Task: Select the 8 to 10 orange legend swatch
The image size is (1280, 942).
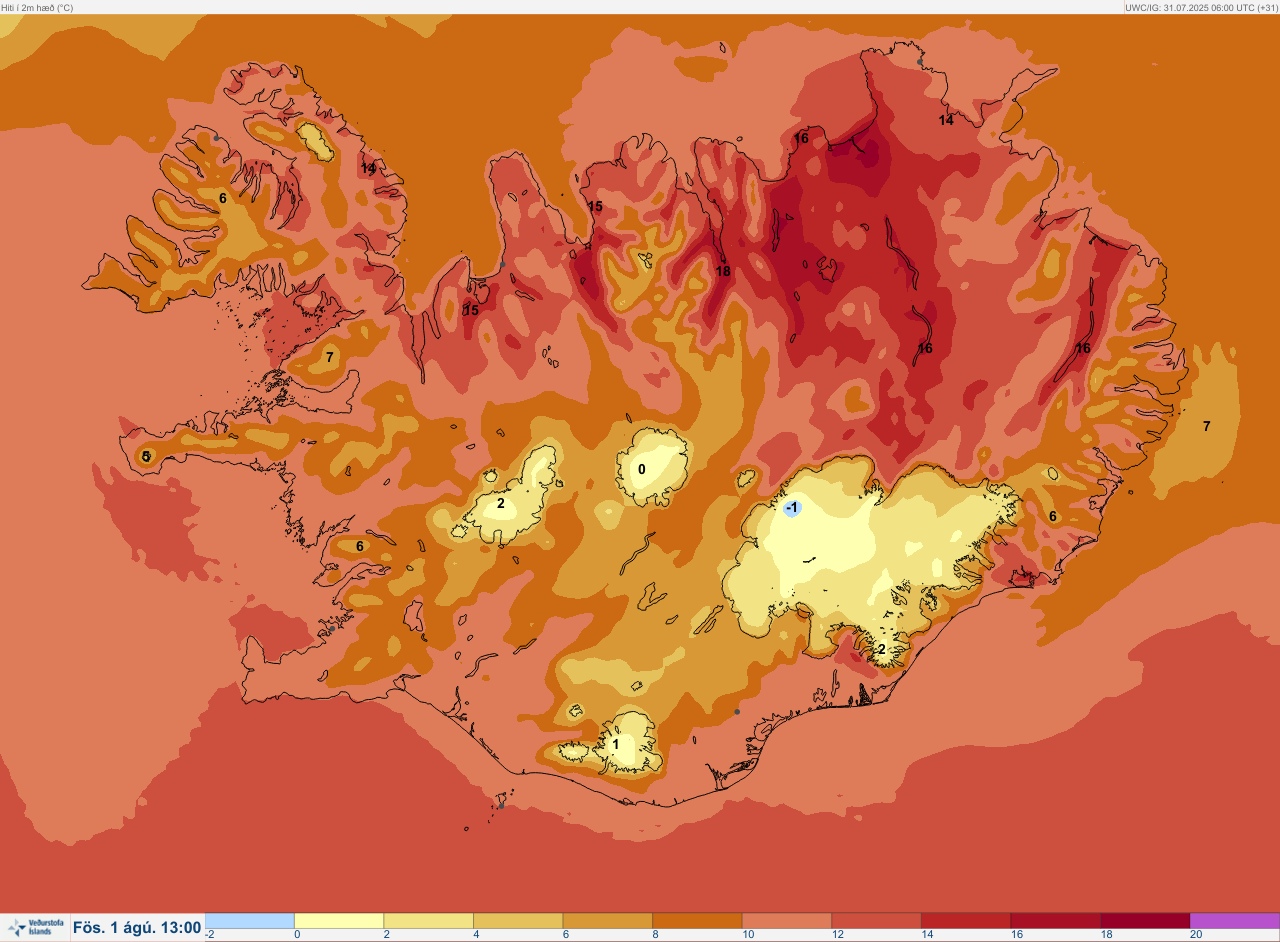Action: pos(697,921)
